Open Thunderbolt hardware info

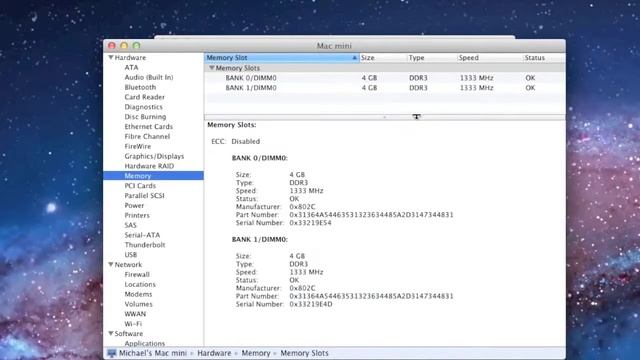click(144, 245)
